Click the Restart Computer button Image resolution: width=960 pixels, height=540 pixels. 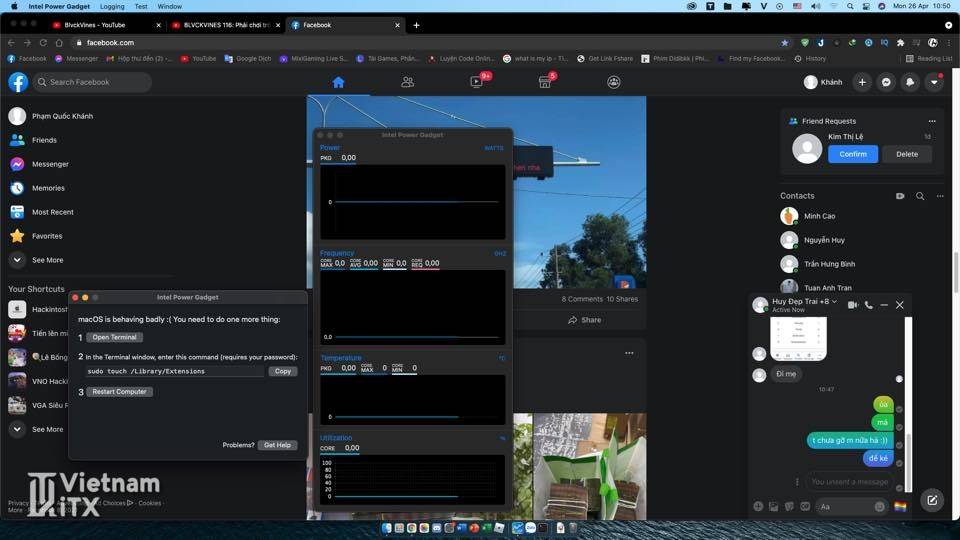click(x=119, y=392)
